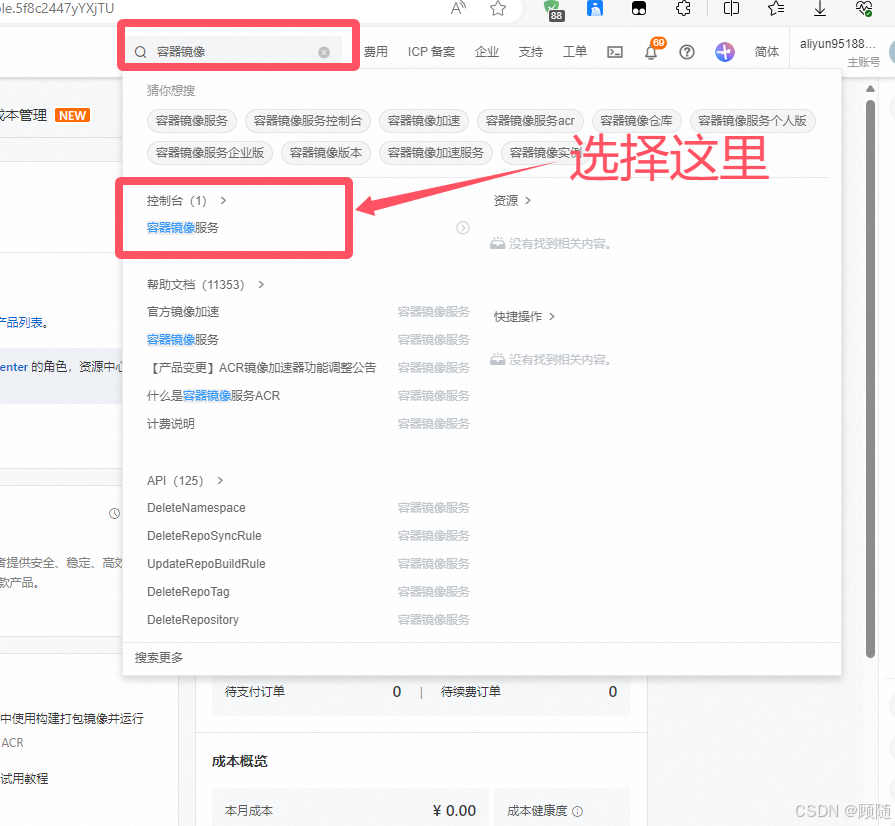Select suggestion 容器镜像服务个人版
This screenshot has height=826, width=895.
pyautogui.click(x=752, y=121)
